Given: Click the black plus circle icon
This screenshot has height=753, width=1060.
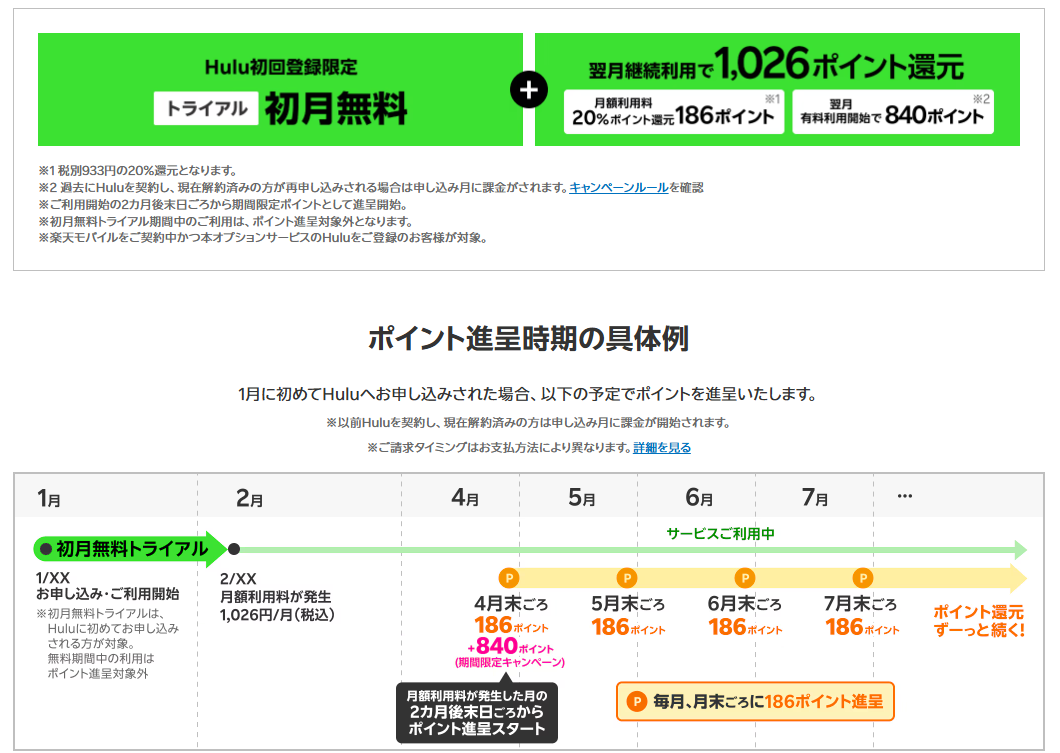Looking at the screenshot, I should point(529,90).
